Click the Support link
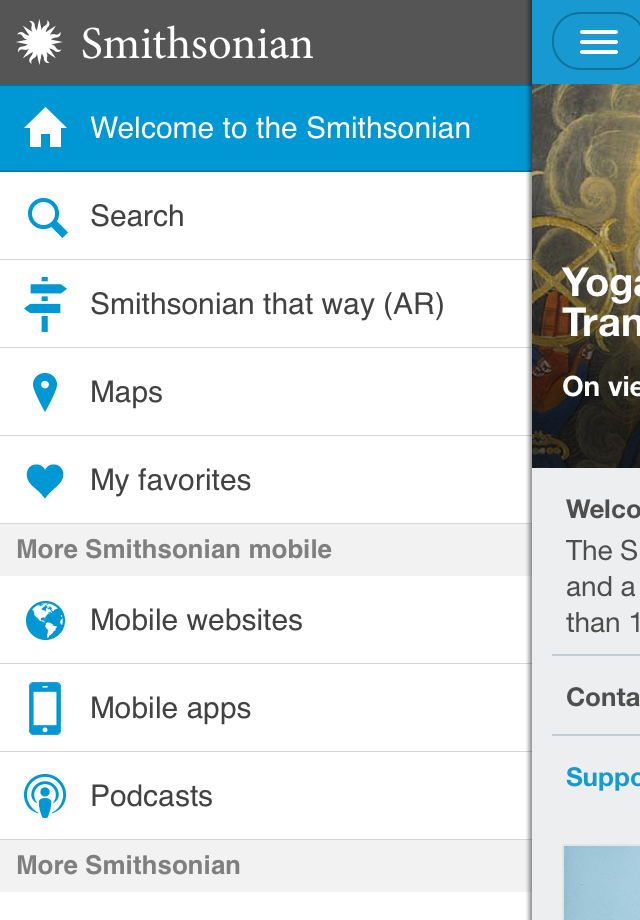The width and height of the screenshot is (640, 920). point(602,777)
